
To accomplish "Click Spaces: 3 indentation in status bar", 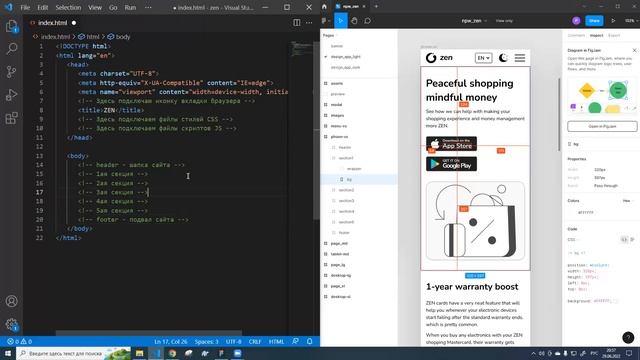I will [x=207, y=341].
